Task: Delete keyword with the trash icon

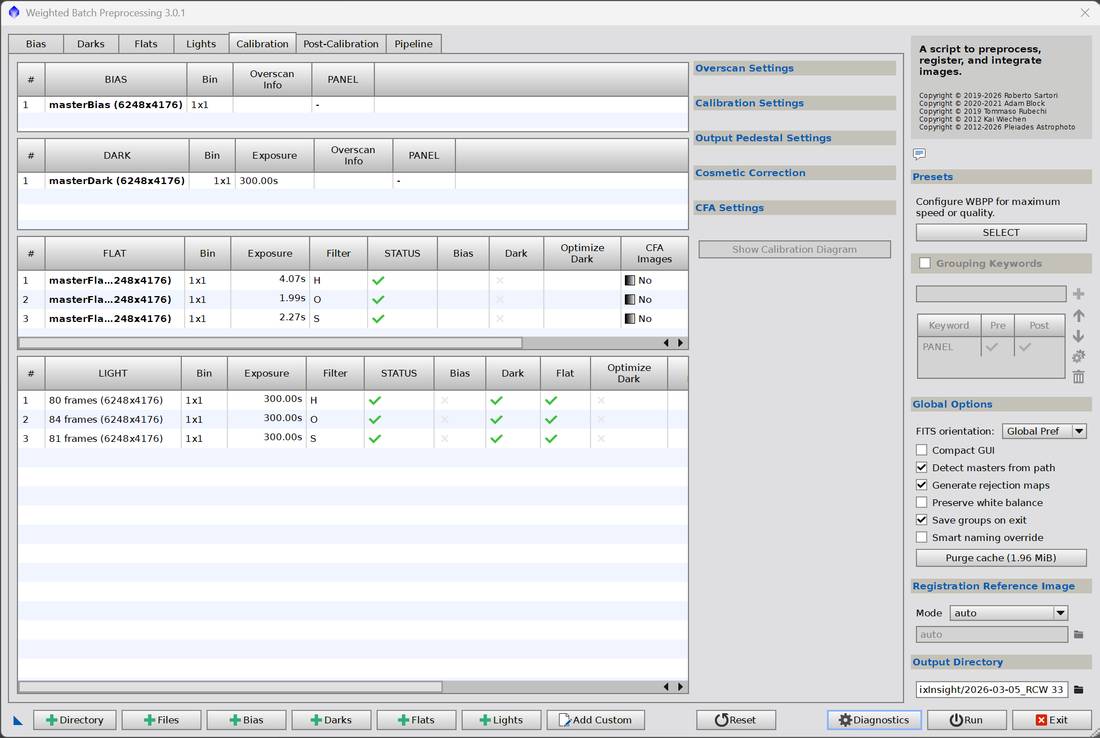Action: [1078, 377]
